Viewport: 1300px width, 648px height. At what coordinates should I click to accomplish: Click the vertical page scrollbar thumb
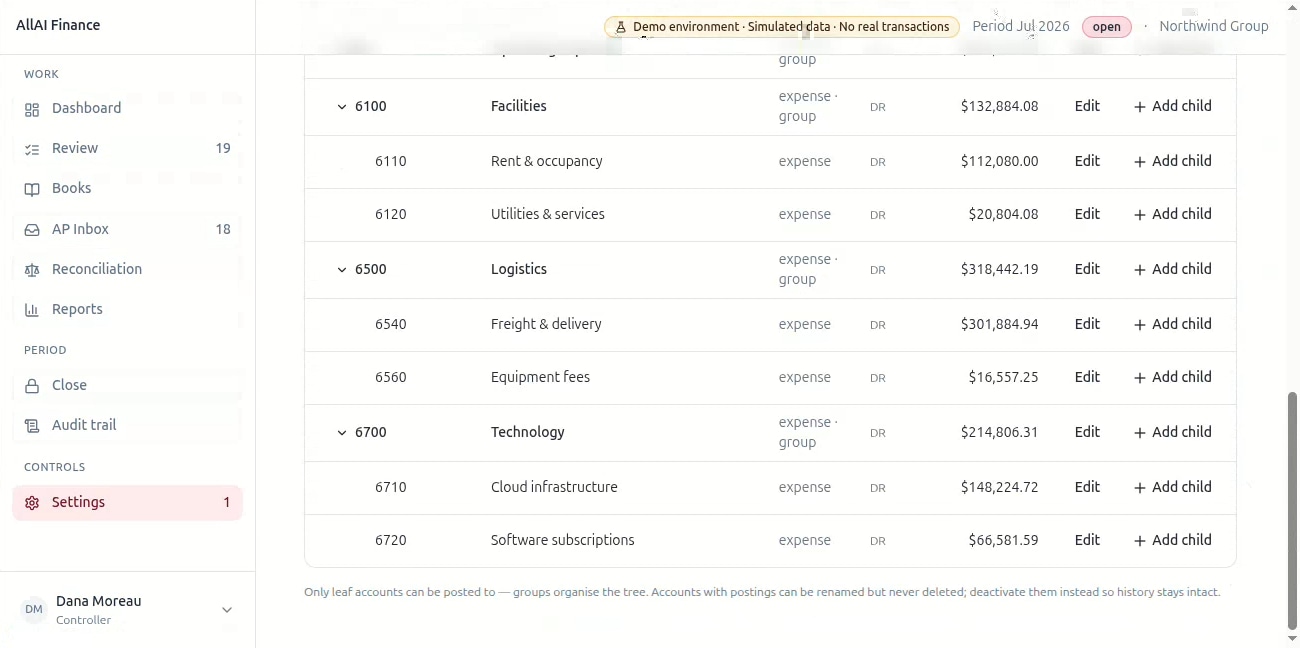(x=1292, y=510)
